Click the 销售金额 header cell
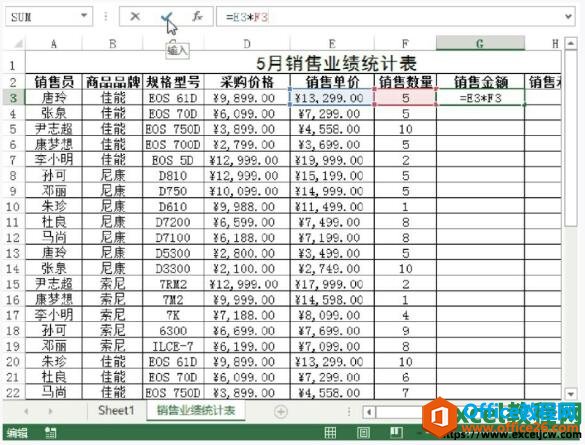Screen dimensions: 585x445 (x=480, y=82)
